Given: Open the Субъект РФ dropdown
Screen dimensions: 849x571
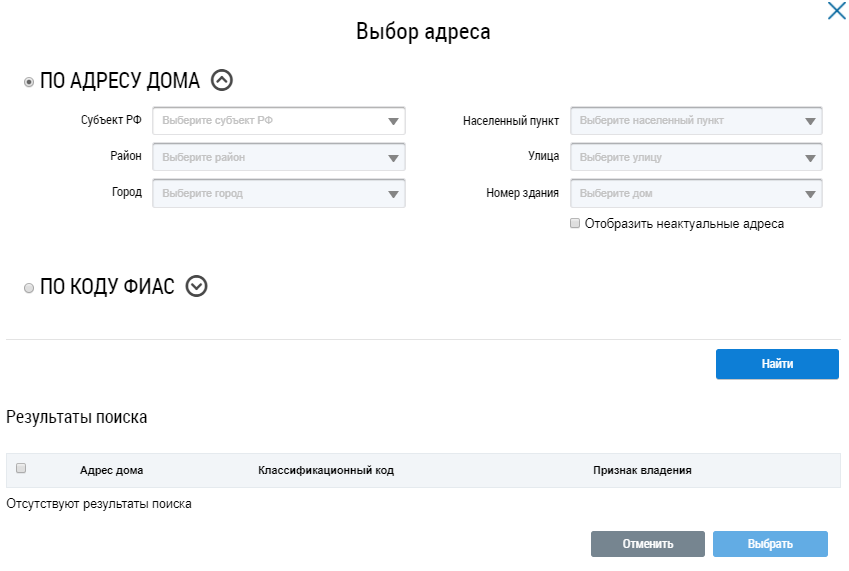Looking at the screenshot, I should pyautogui.click(x=279, y=122).
